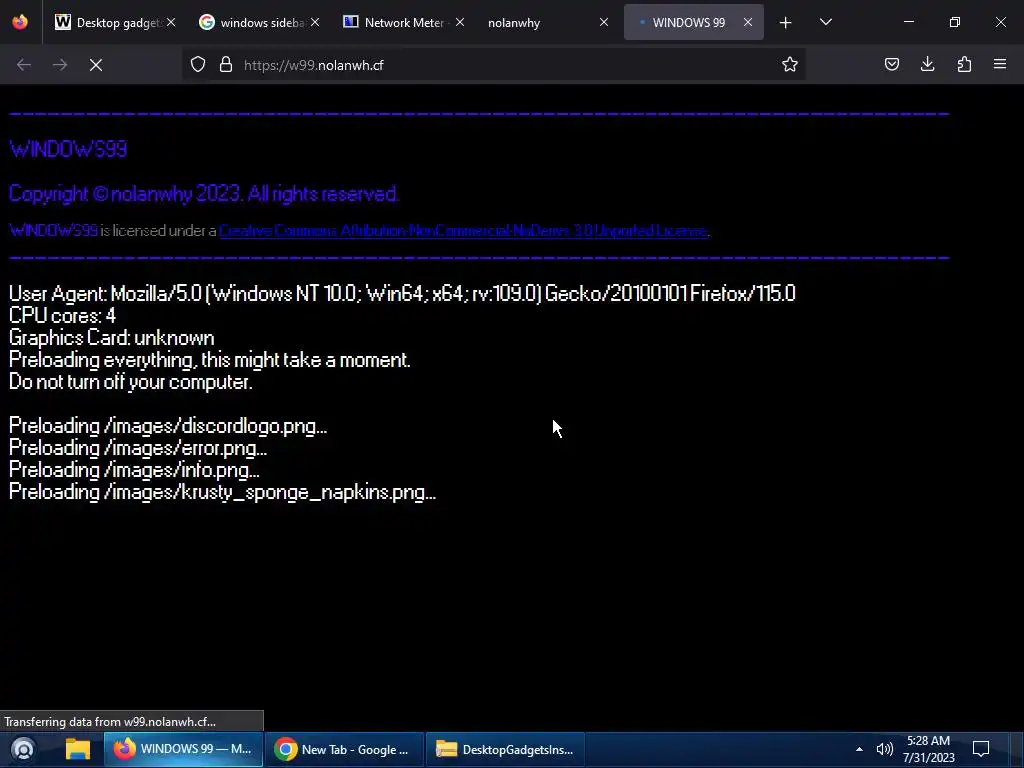Switch to the windows sidebar Google tab
This screenshot has width=1024, height=768.
(260, 22)
